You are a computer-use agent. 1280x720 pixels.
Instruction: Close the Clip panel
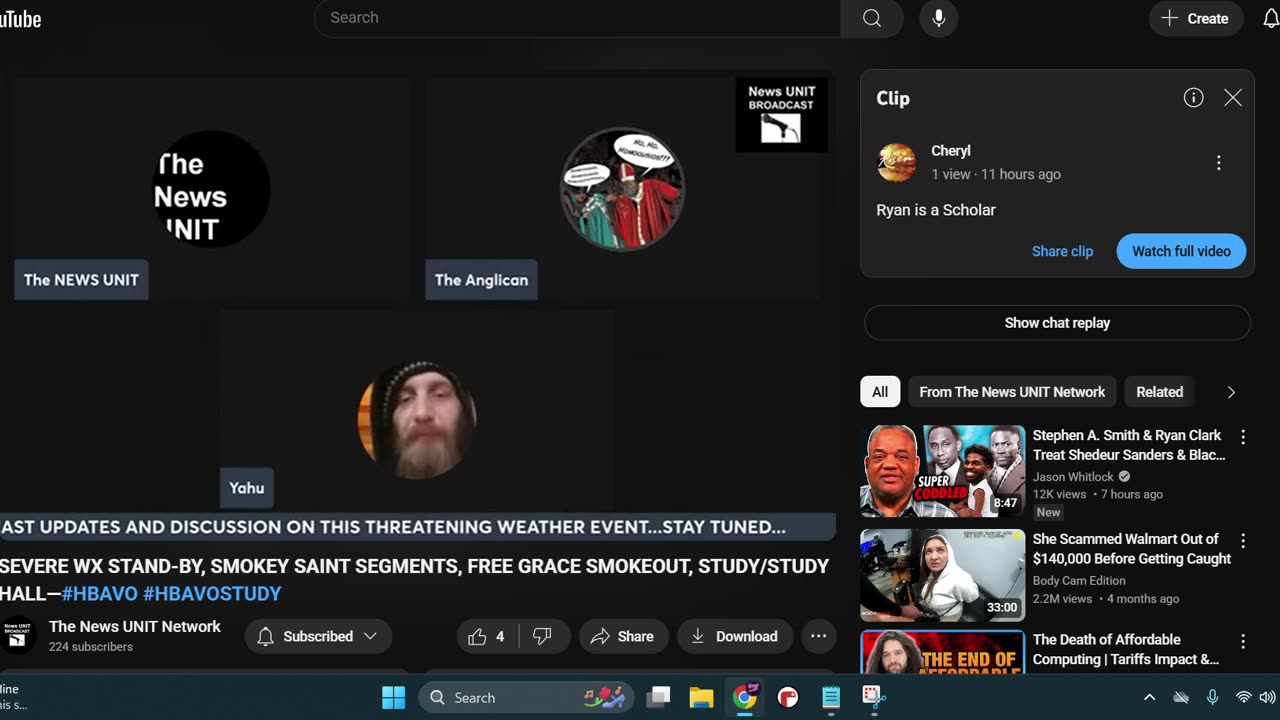pyautogui.click(x=1232, y=97)
